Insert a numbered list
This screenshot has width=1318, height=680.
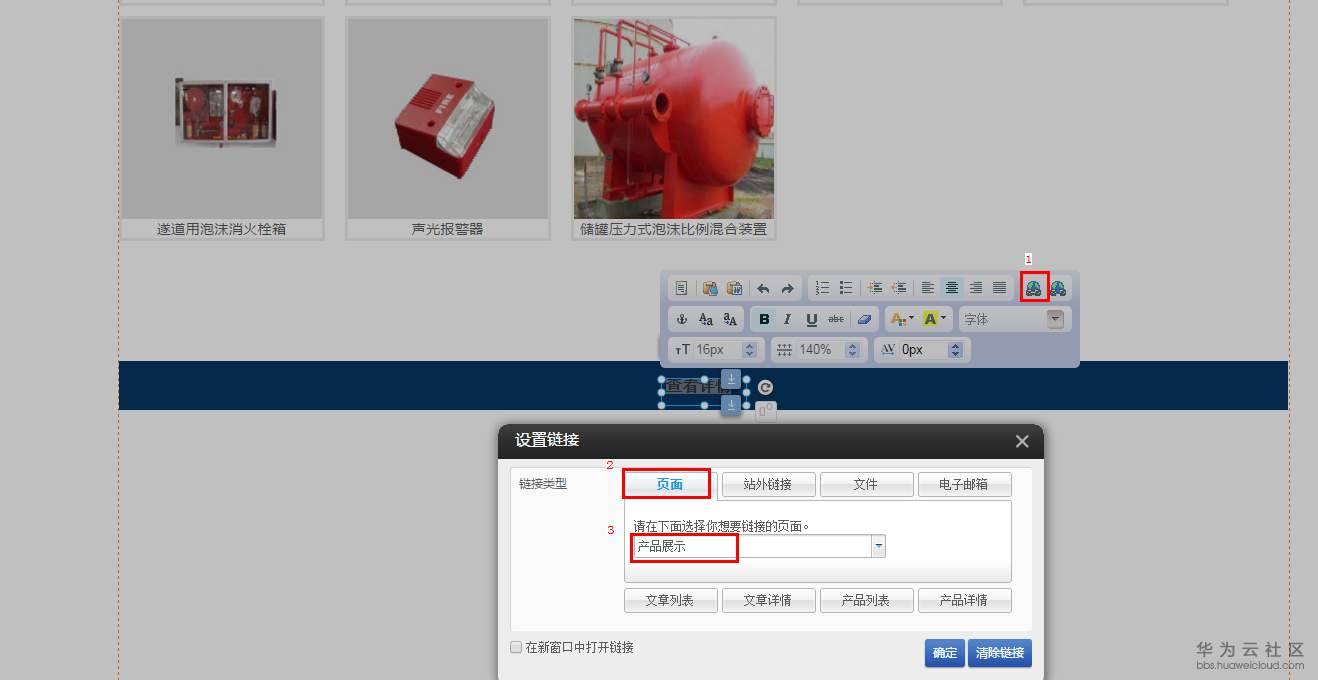point(822,288)
